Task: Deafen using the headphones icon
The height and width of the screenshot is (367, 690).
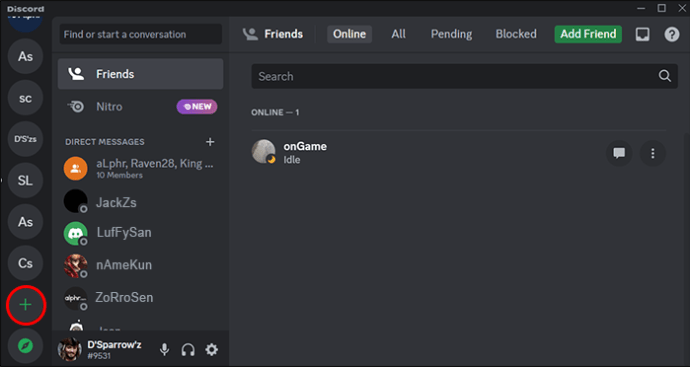Action: click(188, 350)
